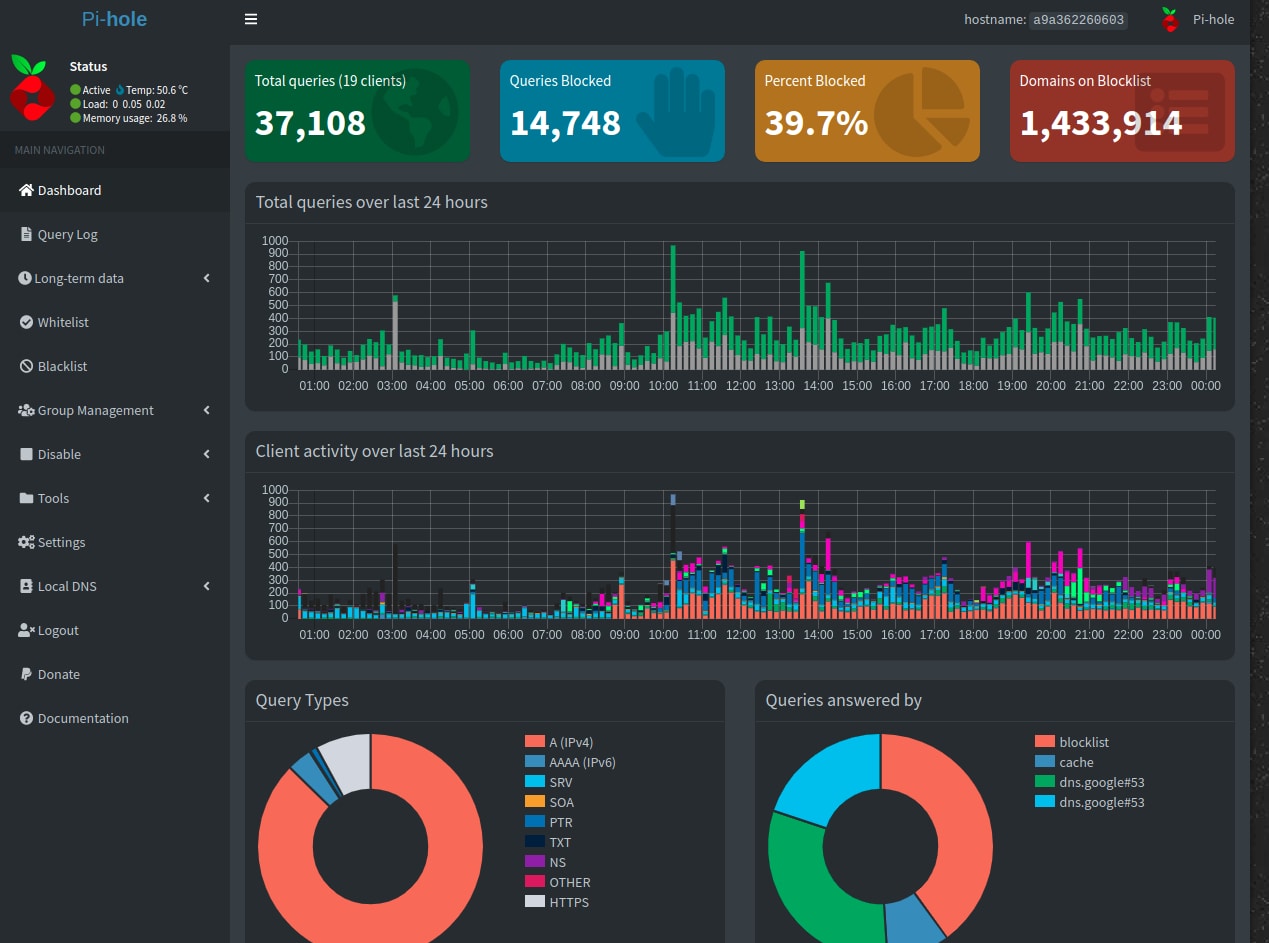Click the Pi-hole user menu top right
Viewport: 1269px width, 943px height.
(x=1198, y=19)
